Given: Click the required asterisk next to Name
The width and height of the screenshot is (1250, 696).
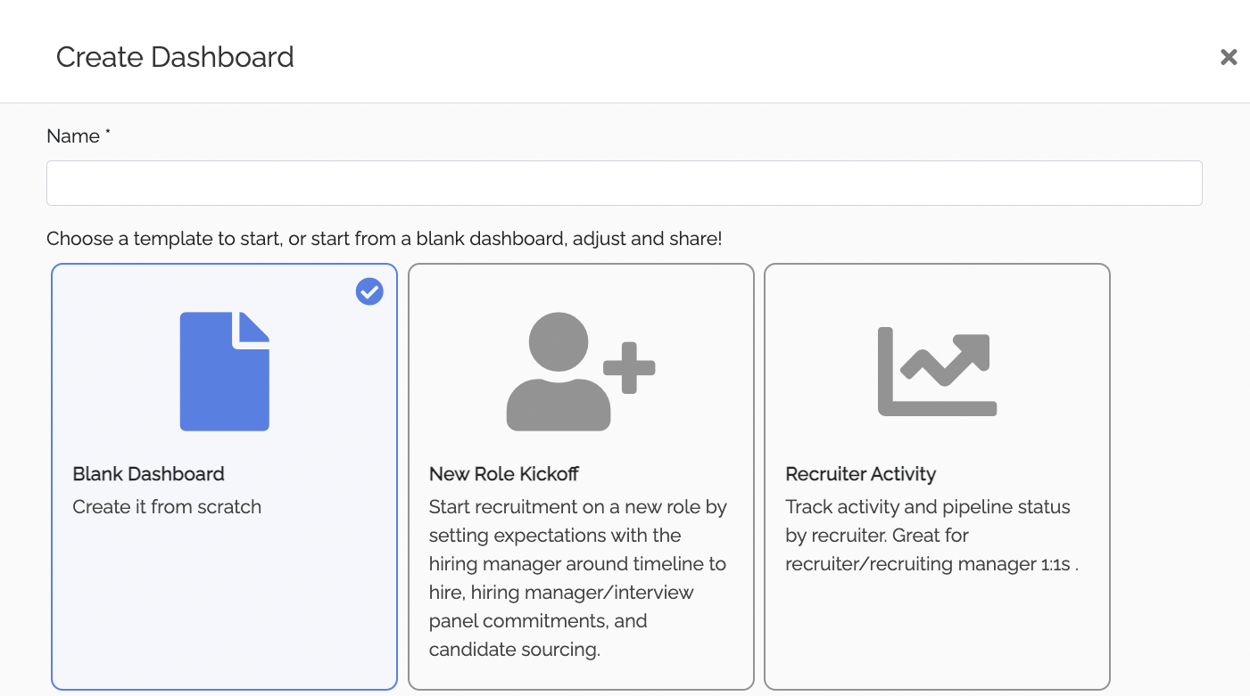Looking at the screenshot, I should tap(107, 130).
